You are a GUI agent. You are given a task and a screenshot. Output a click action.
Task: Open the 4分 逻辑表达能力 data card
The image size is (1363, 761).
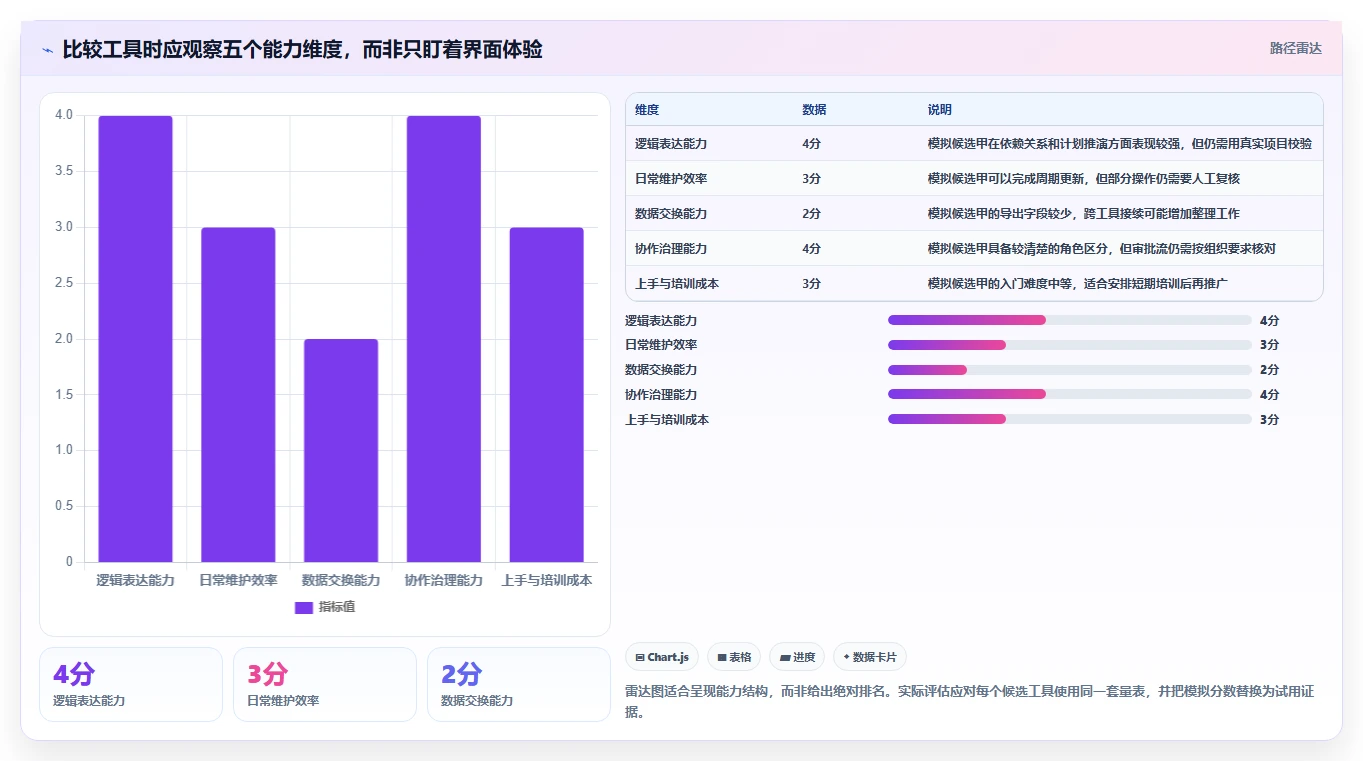click(131, 684)
